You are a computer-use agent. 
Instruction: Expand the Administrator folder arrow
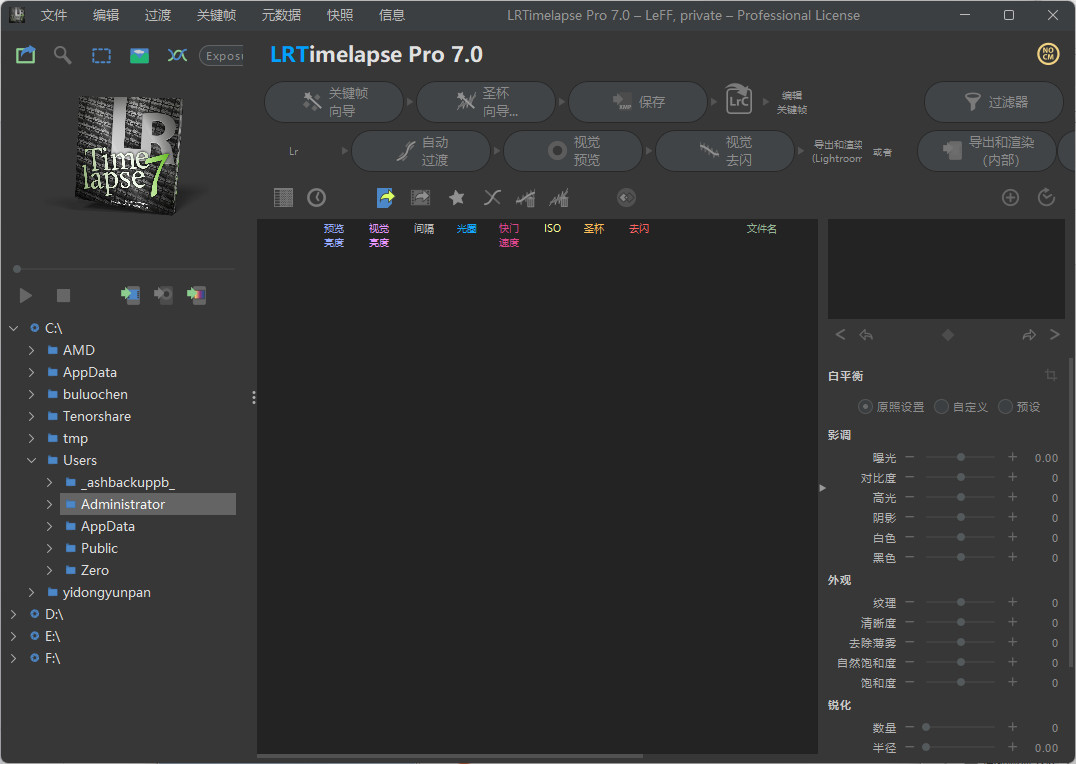49,504
